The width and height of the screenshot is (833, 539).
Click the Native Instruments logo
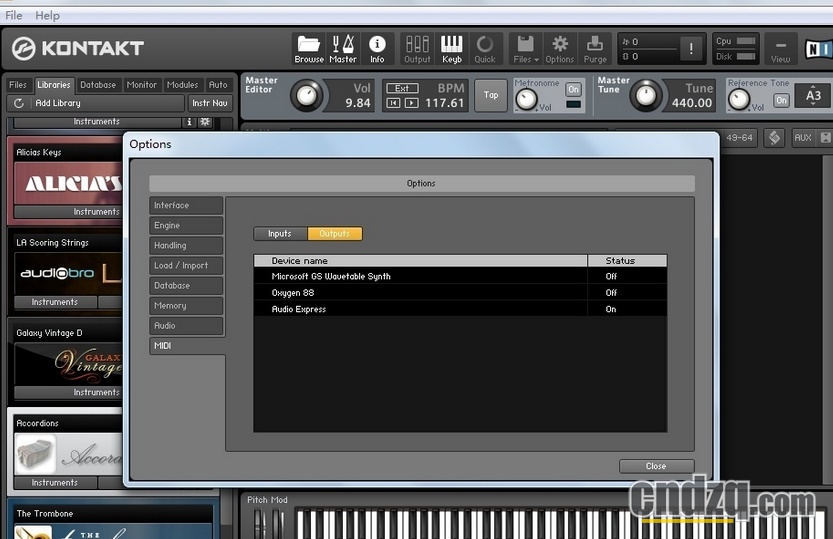[818, 49]
